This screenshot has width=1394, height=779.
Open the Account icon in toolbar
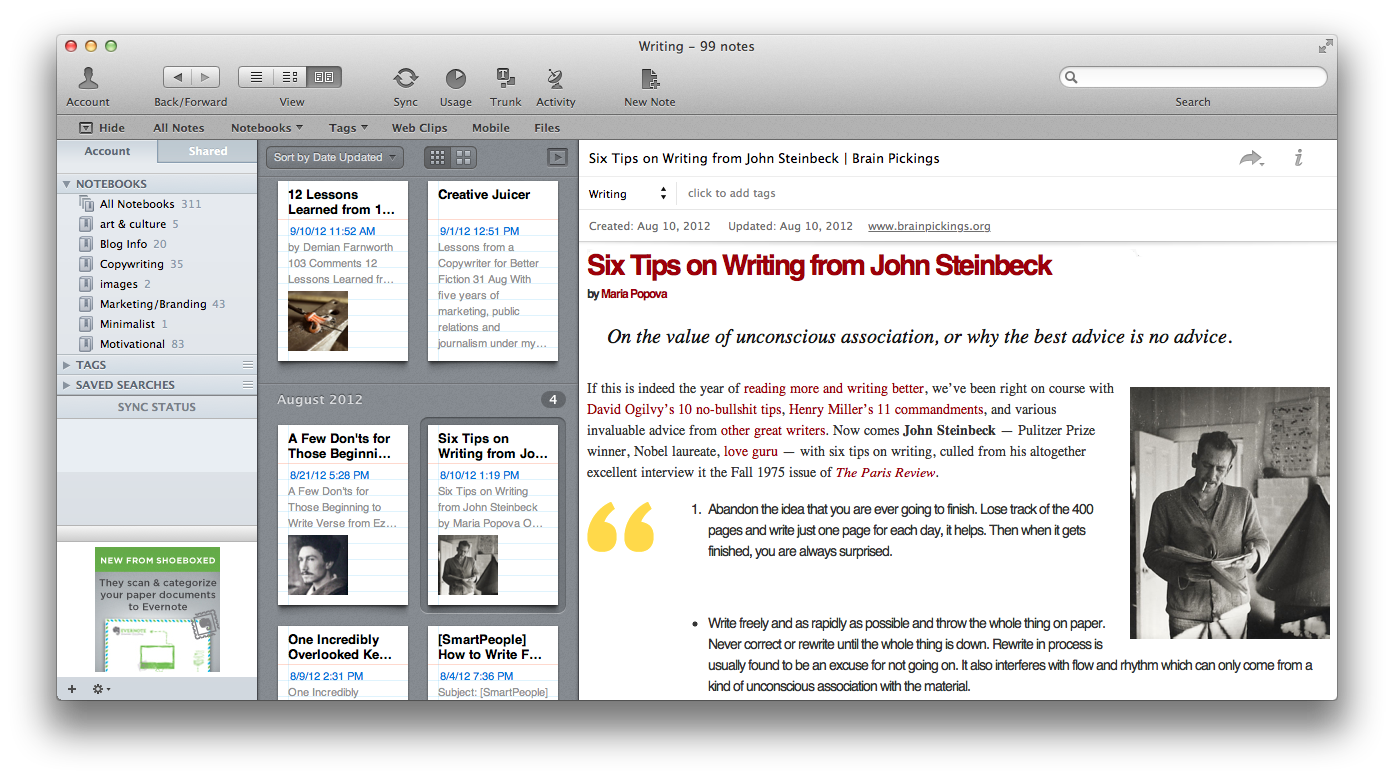pos(88,79)
